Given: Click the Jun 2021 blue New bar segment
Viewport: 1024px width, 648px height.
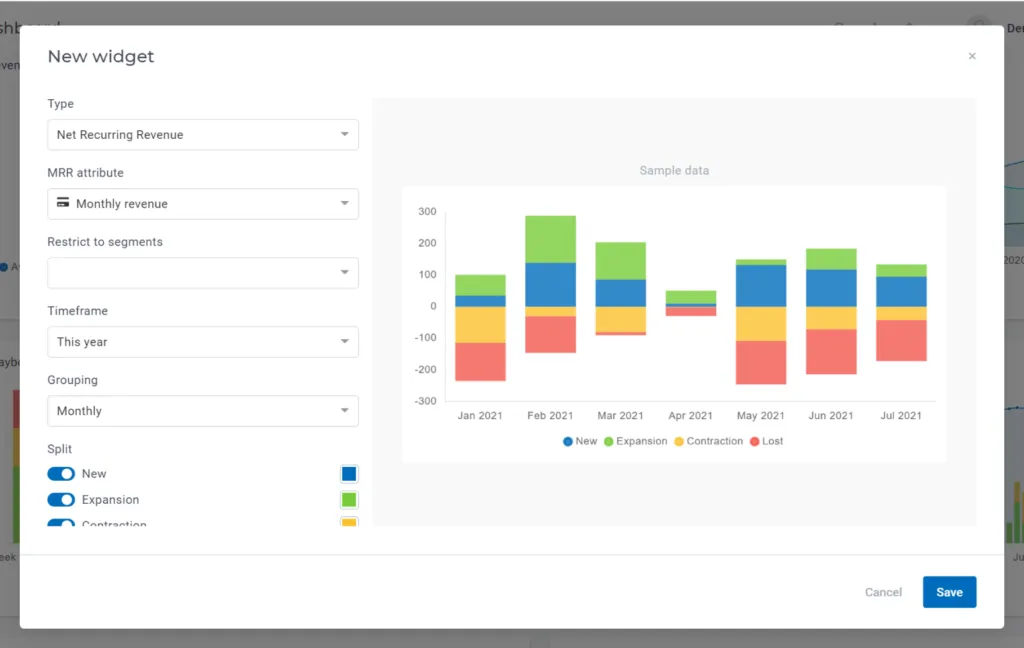Looking at the screenshot, I should click(x=831, y=288).
